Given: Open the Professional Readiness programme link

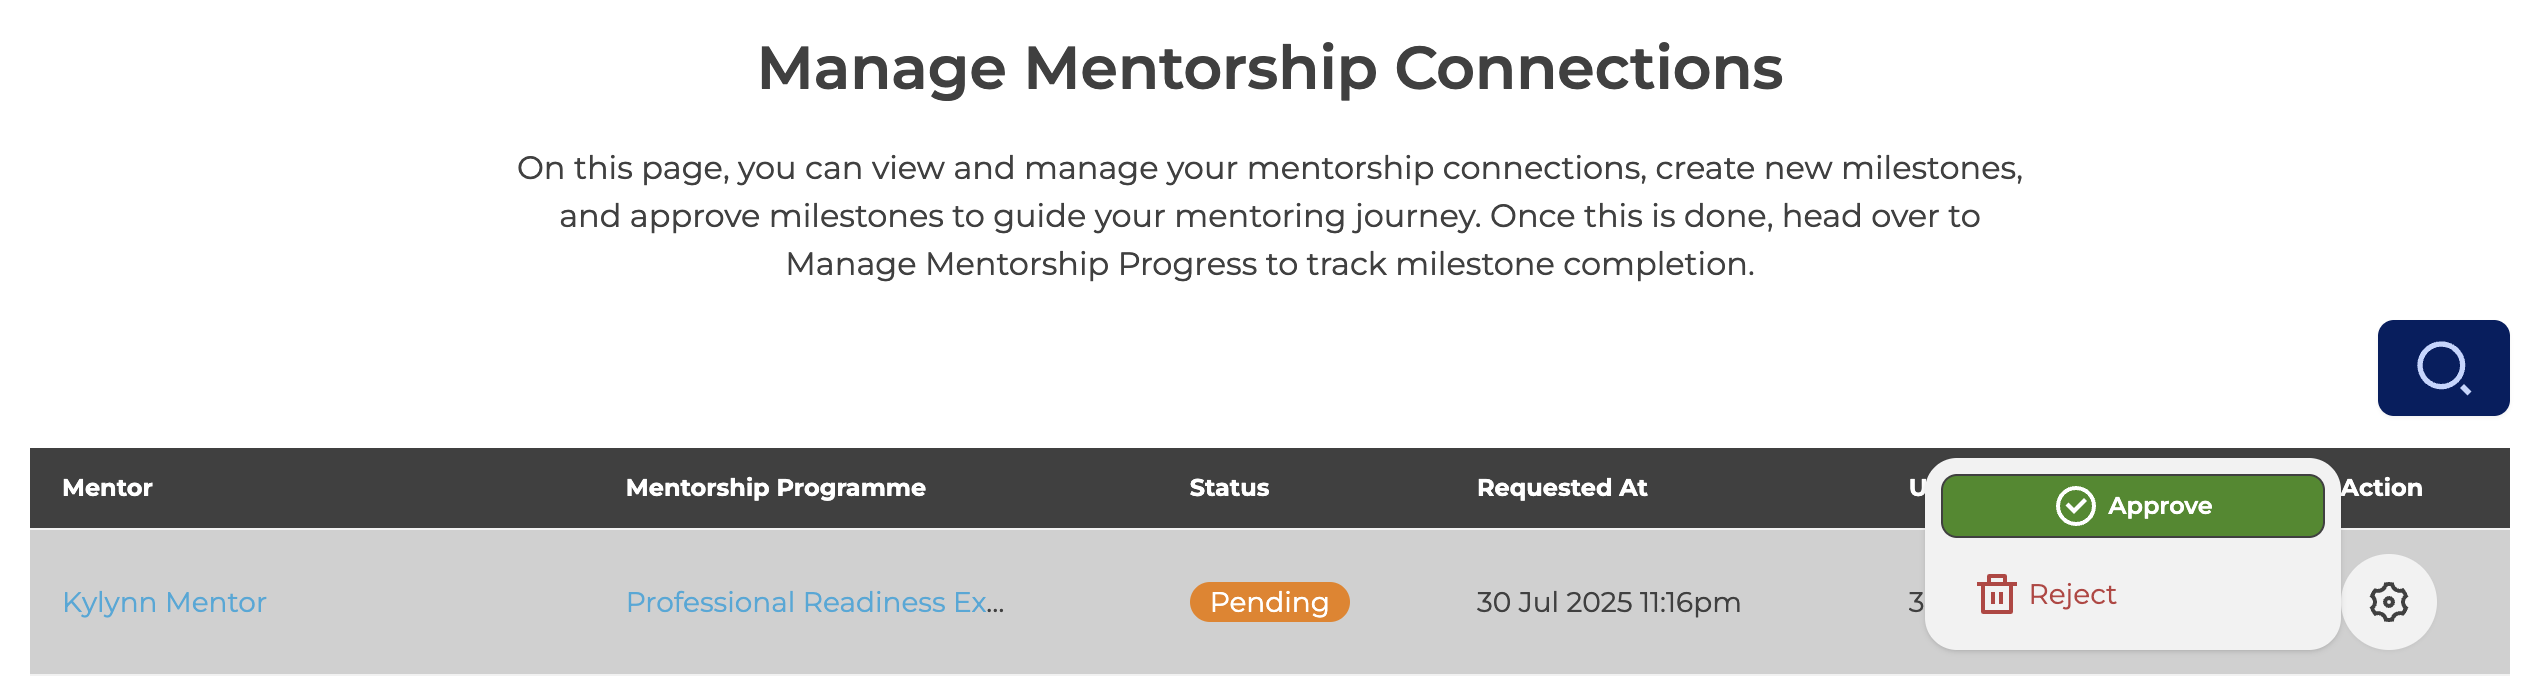Looking at the screenshot, I should click(814, 602).
